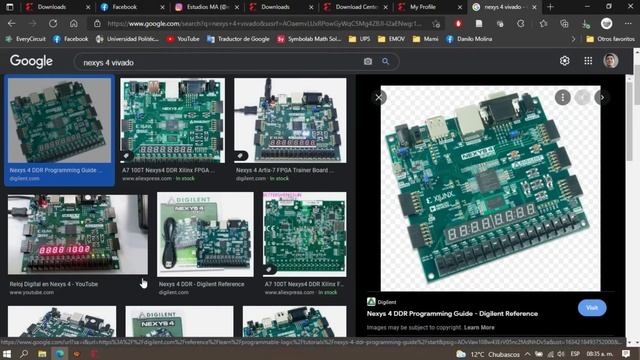Select Reloj Digital en Nexys 4 YouTube thumbnail
640x360 pixels.
pyautogui.click(x=78, y=234)
